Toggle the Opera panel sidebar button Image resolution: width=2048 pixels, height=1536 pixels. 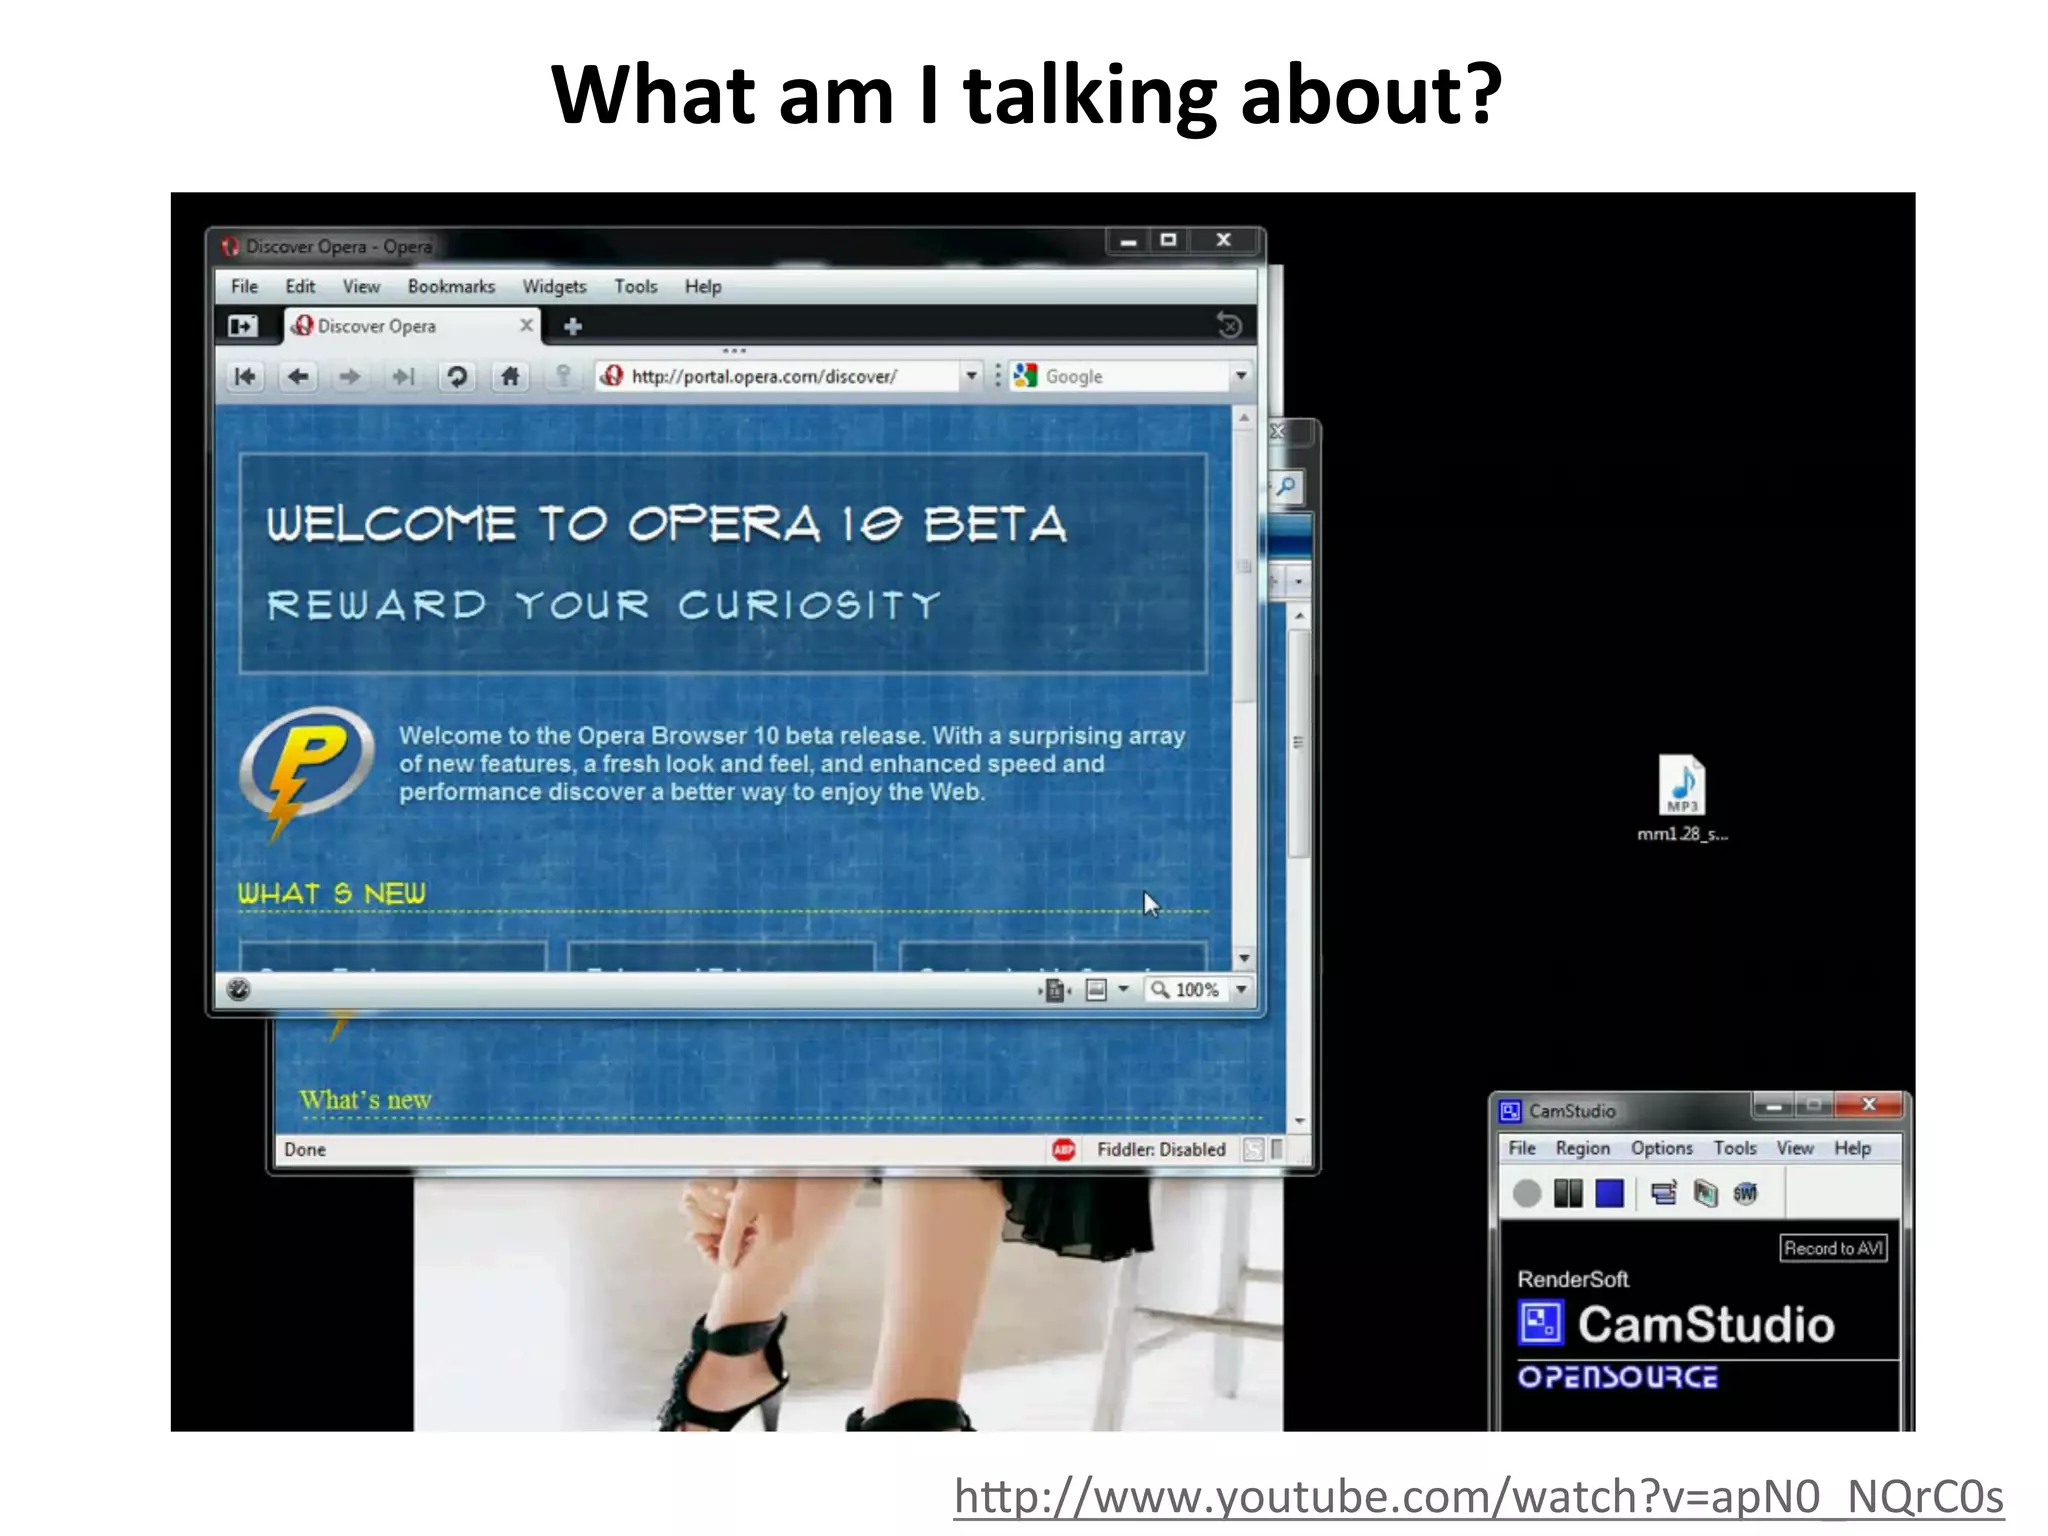(x=242, y=326)
